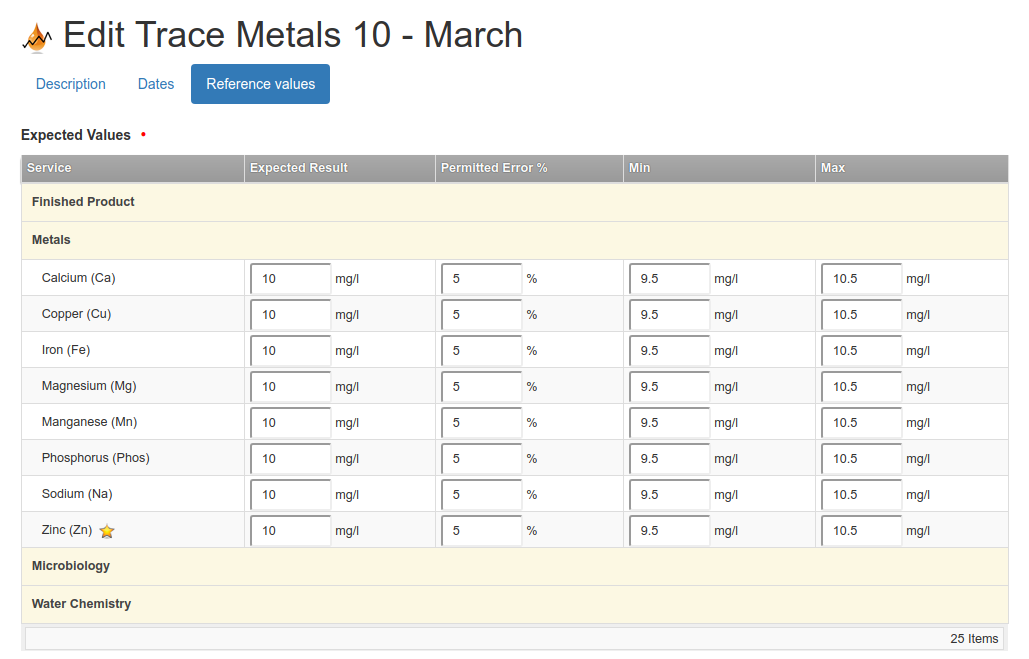Open the Description tab
Viewport: 1029px width, 659px height.
(x=70, y=84)
